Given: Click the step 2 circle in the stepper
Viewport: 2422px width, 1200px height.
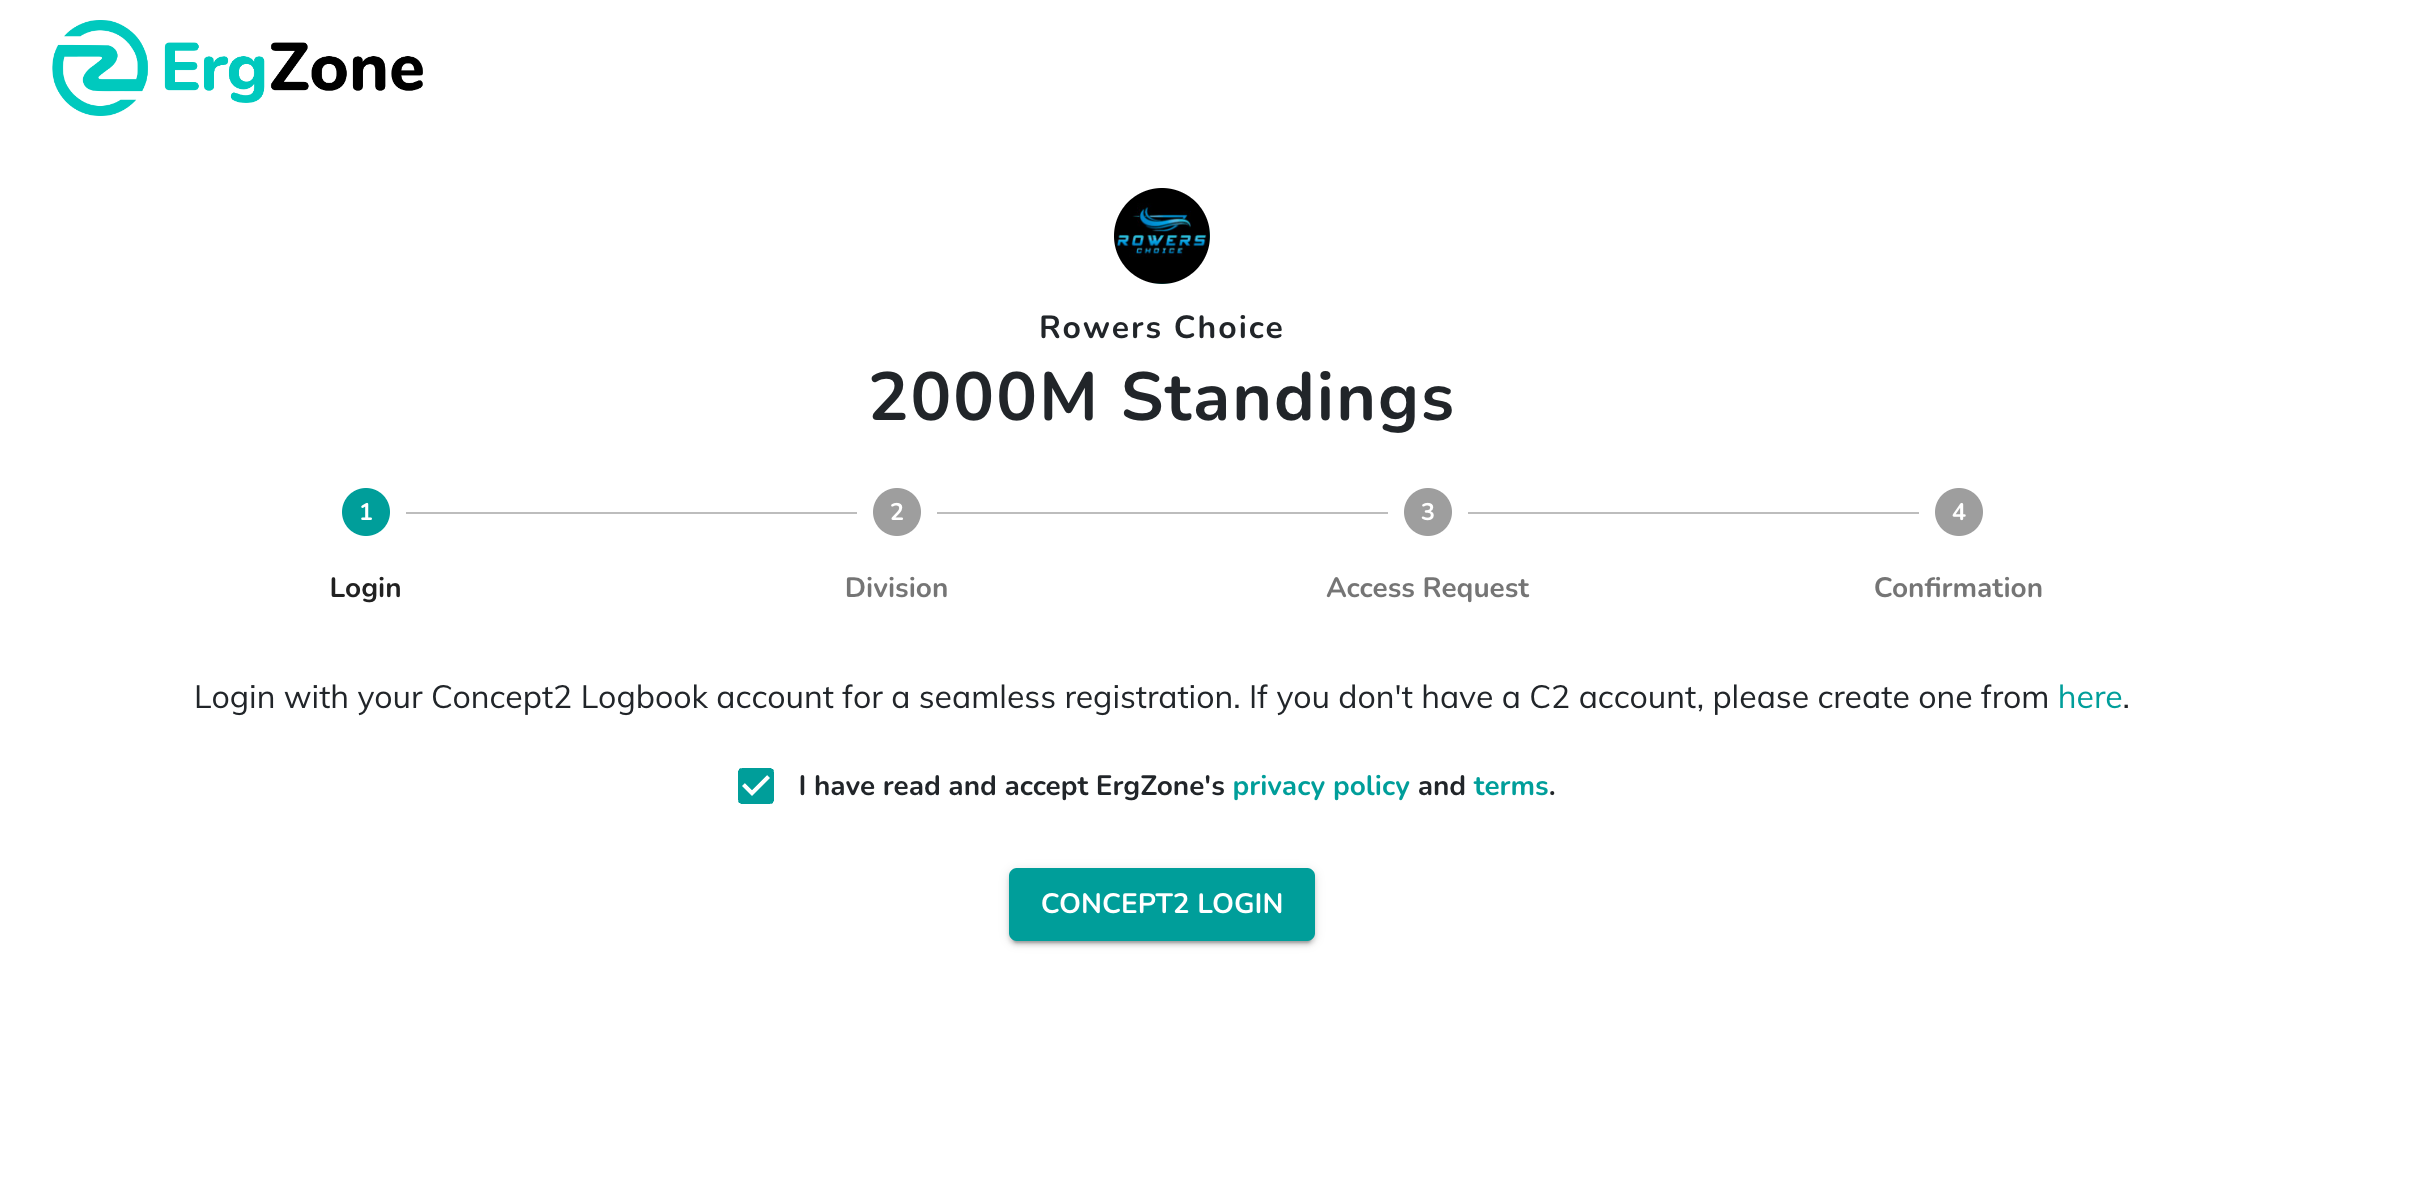Looking at the screenshot, I should click(896, 511).
